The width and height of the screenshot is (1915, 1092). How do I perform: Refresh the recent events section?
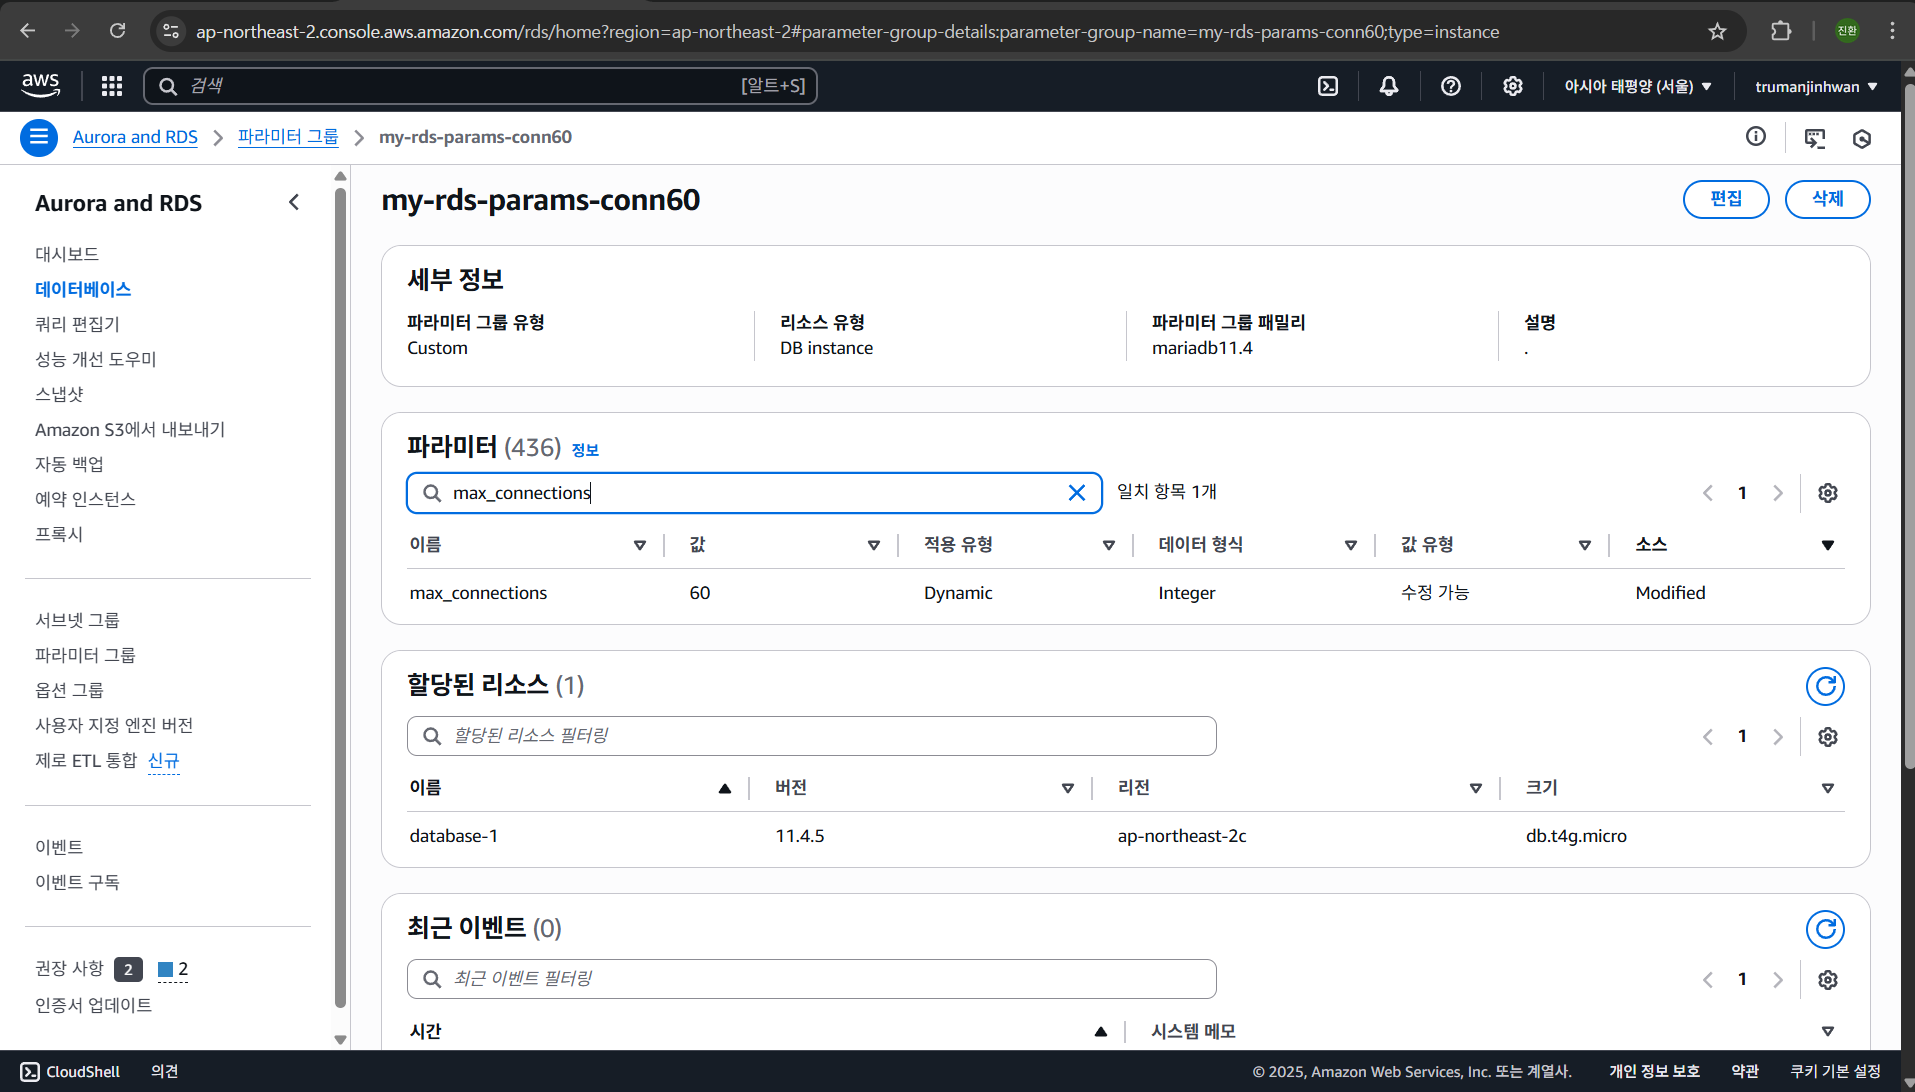(x=1824, y=929)
